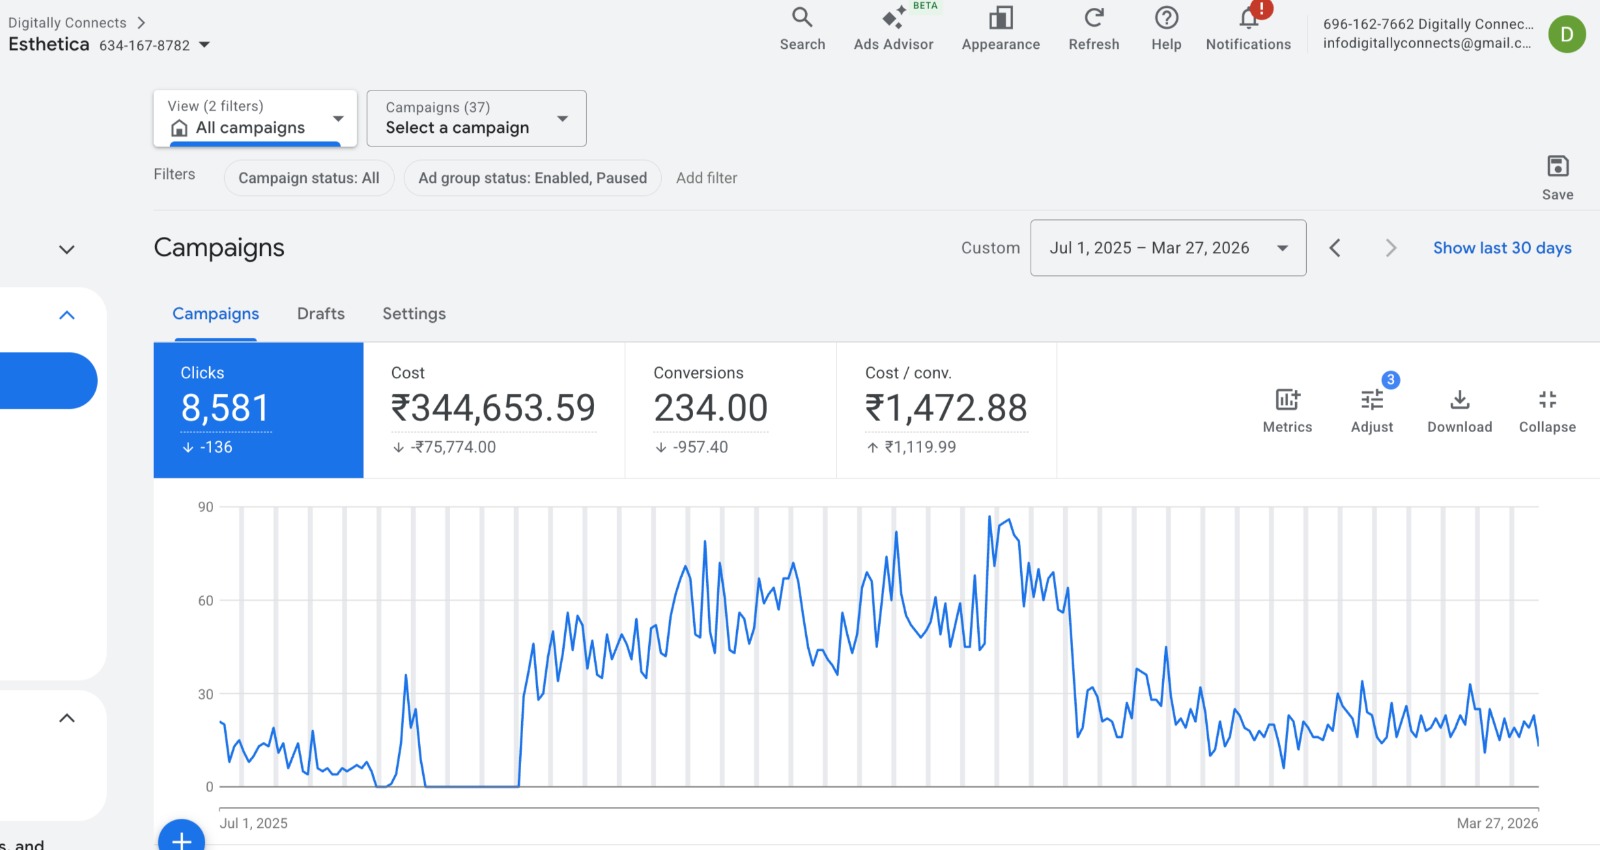Expand the All campaigns view dropdown
The image size is (1600, 850).
click(x=255, y=118)
